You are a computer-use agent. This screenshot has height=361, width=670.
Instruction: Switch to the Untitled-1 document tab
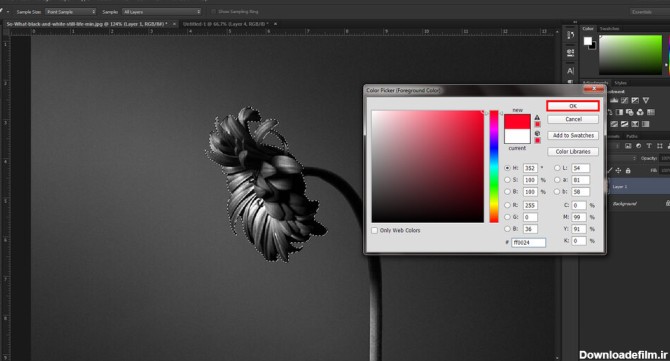[x=226, y=24]
